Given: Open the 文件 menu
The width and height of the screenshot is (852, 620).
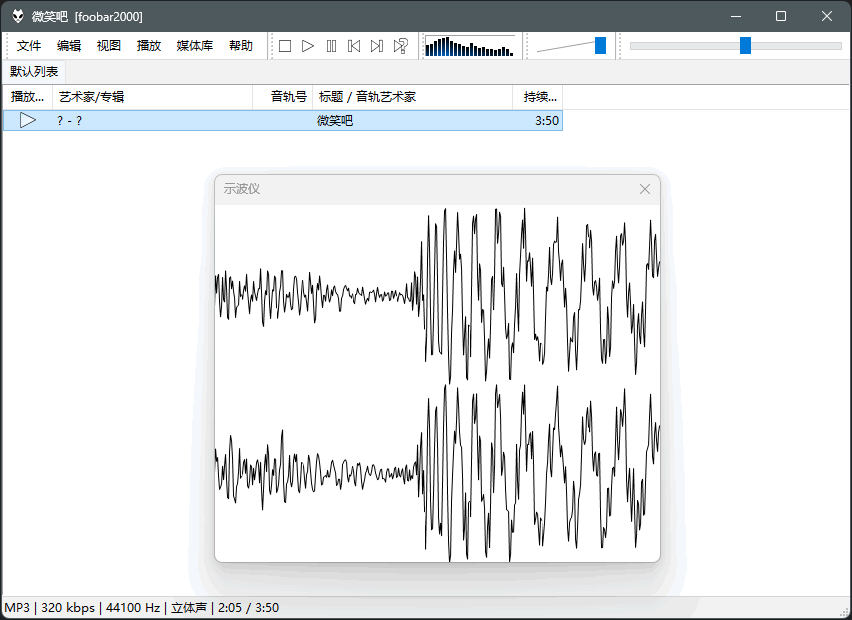Looking at the screenshot, I should 29,46.
